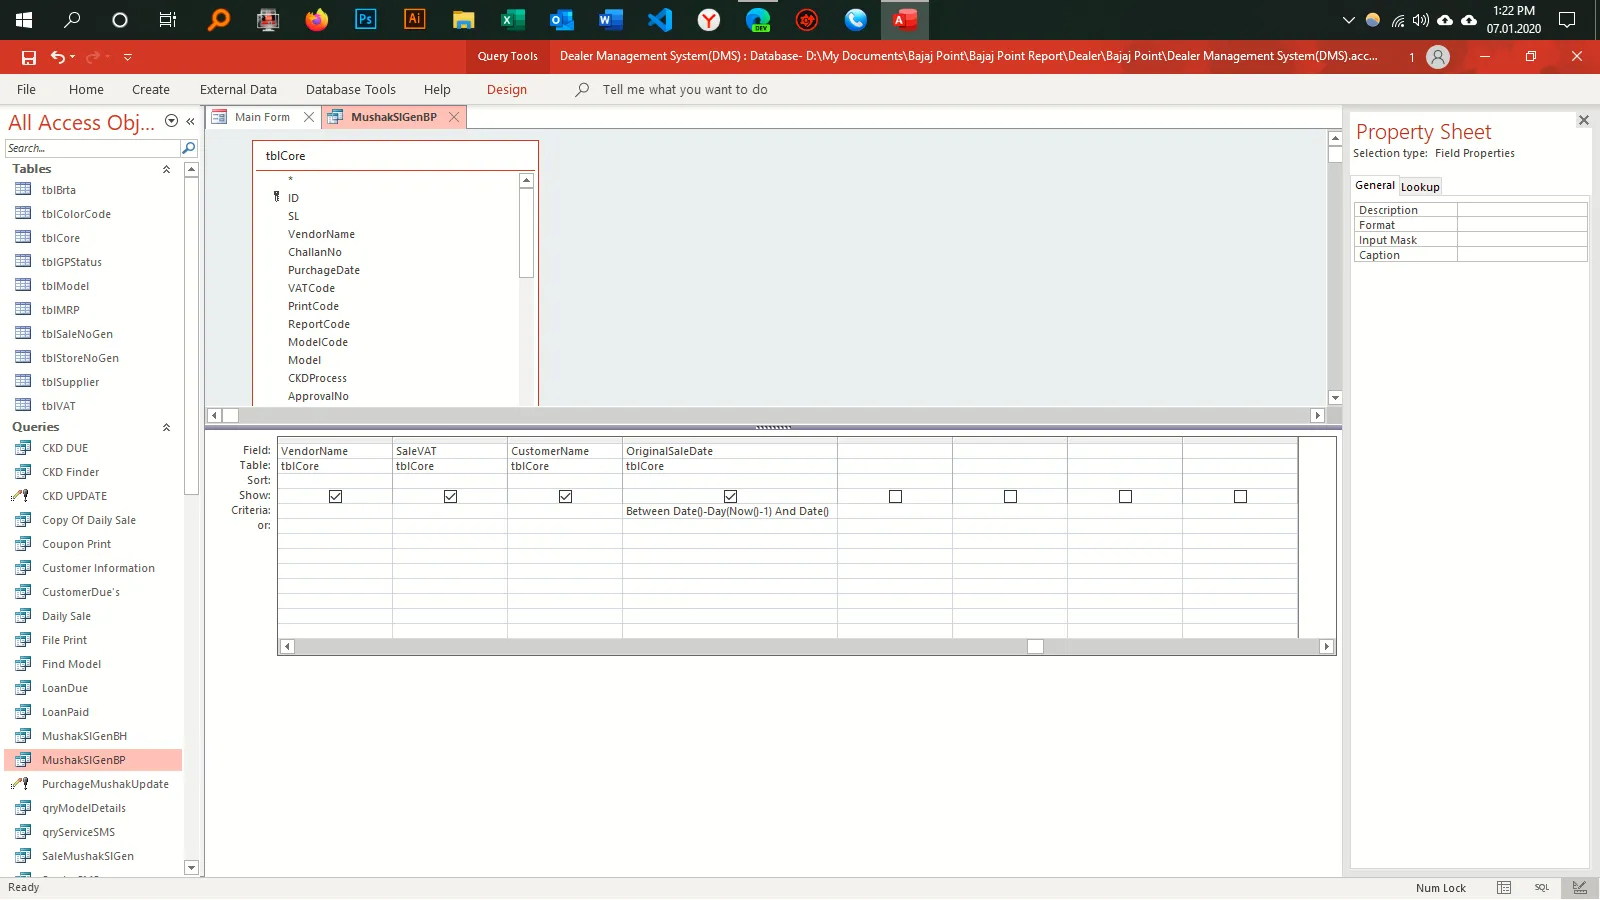Open the user account profile icon
Viewport: 1600px width, 900px height.
pos(1438,57)
